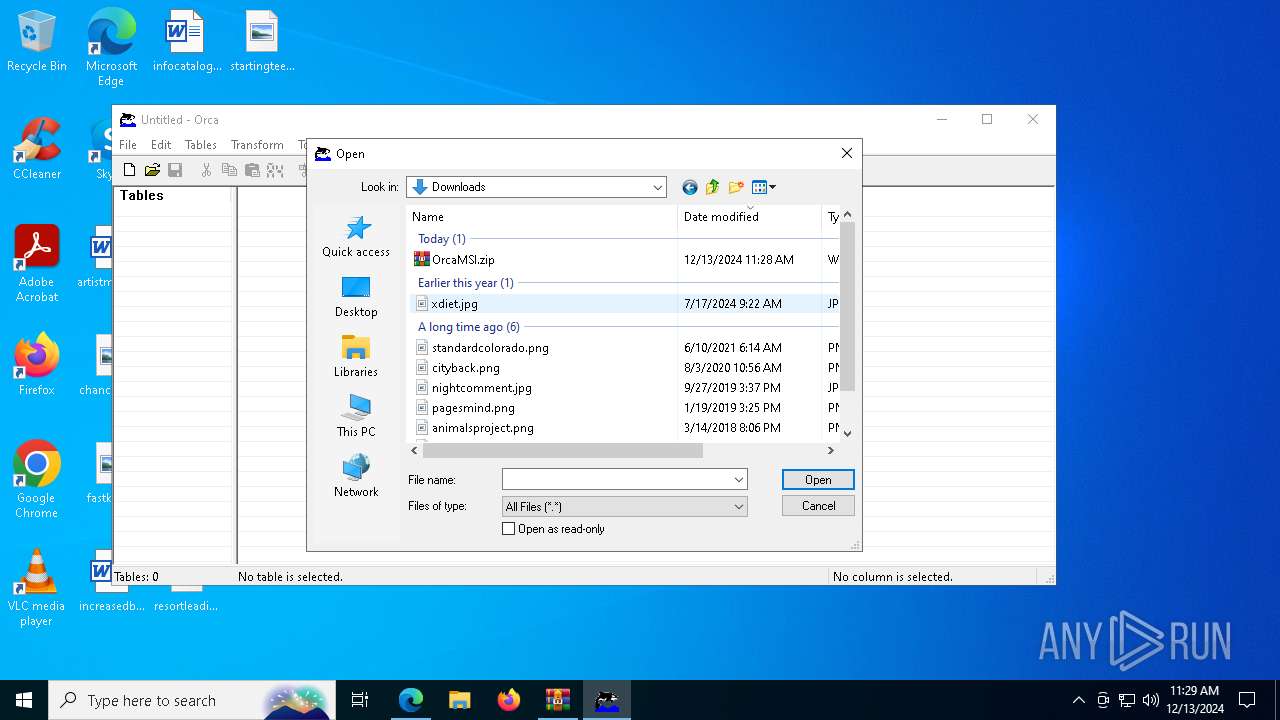This screenshot has height=720, width=1280.
Task: Close the Open dialog
Action: [x=846, y=153]
